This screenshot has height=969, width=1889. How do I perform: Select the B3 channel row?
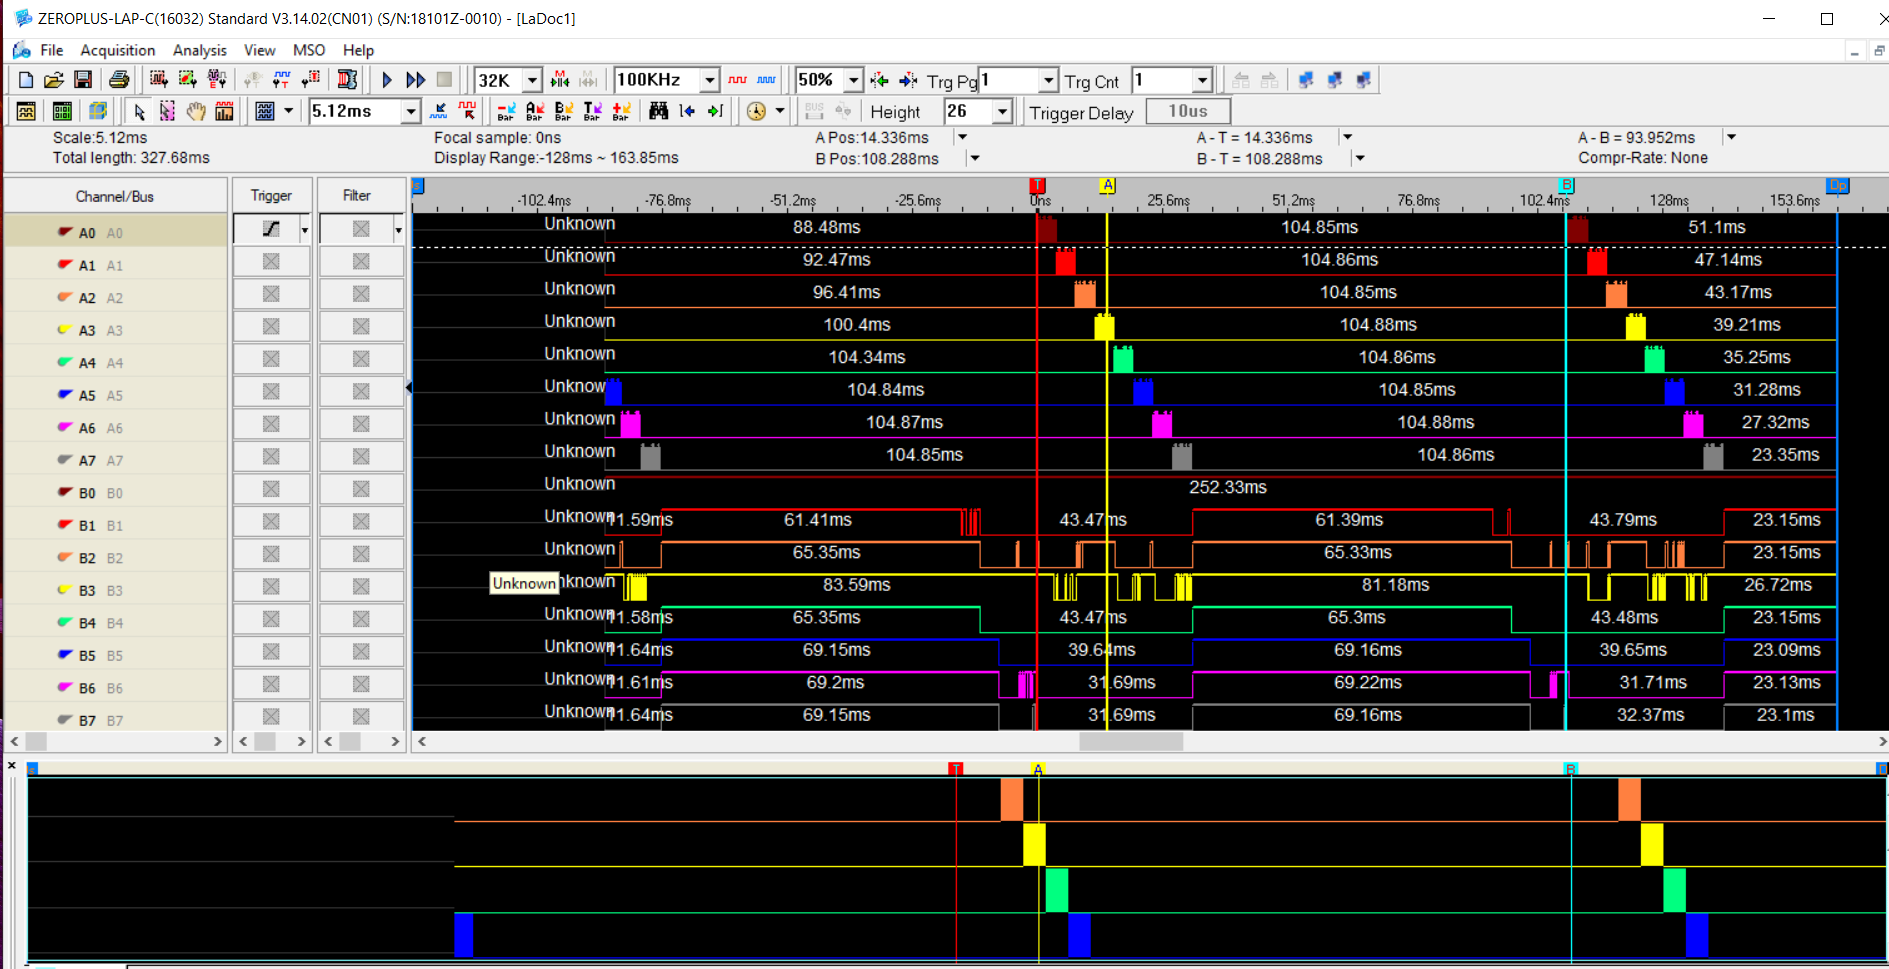point(115,590)
